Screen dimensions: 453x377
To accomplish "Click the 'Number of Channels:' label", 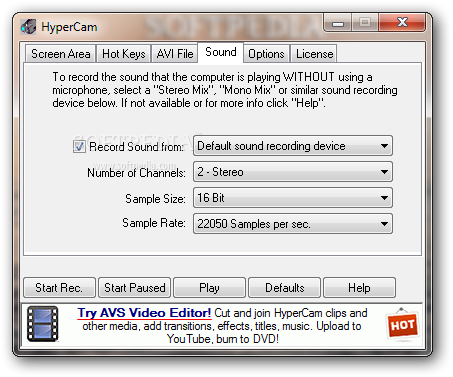I will click(136, 173).
